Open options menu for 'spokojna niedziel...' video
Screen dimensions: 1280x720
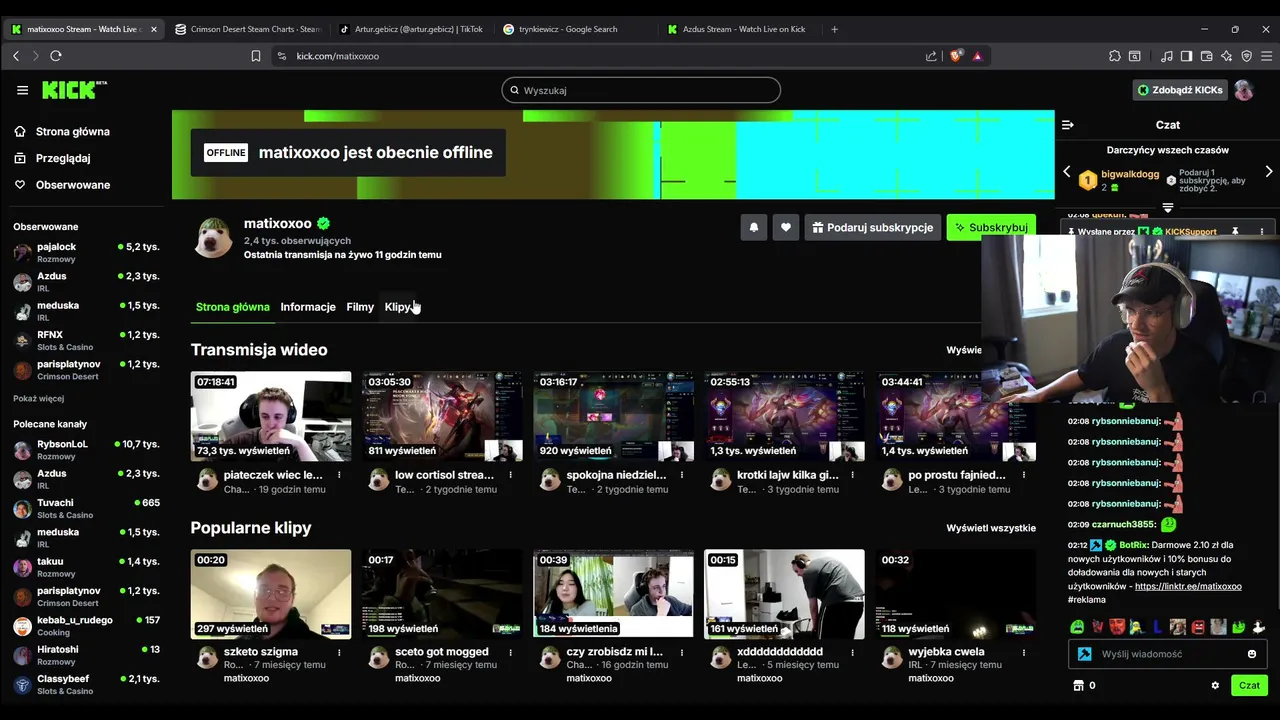point(683,475)
